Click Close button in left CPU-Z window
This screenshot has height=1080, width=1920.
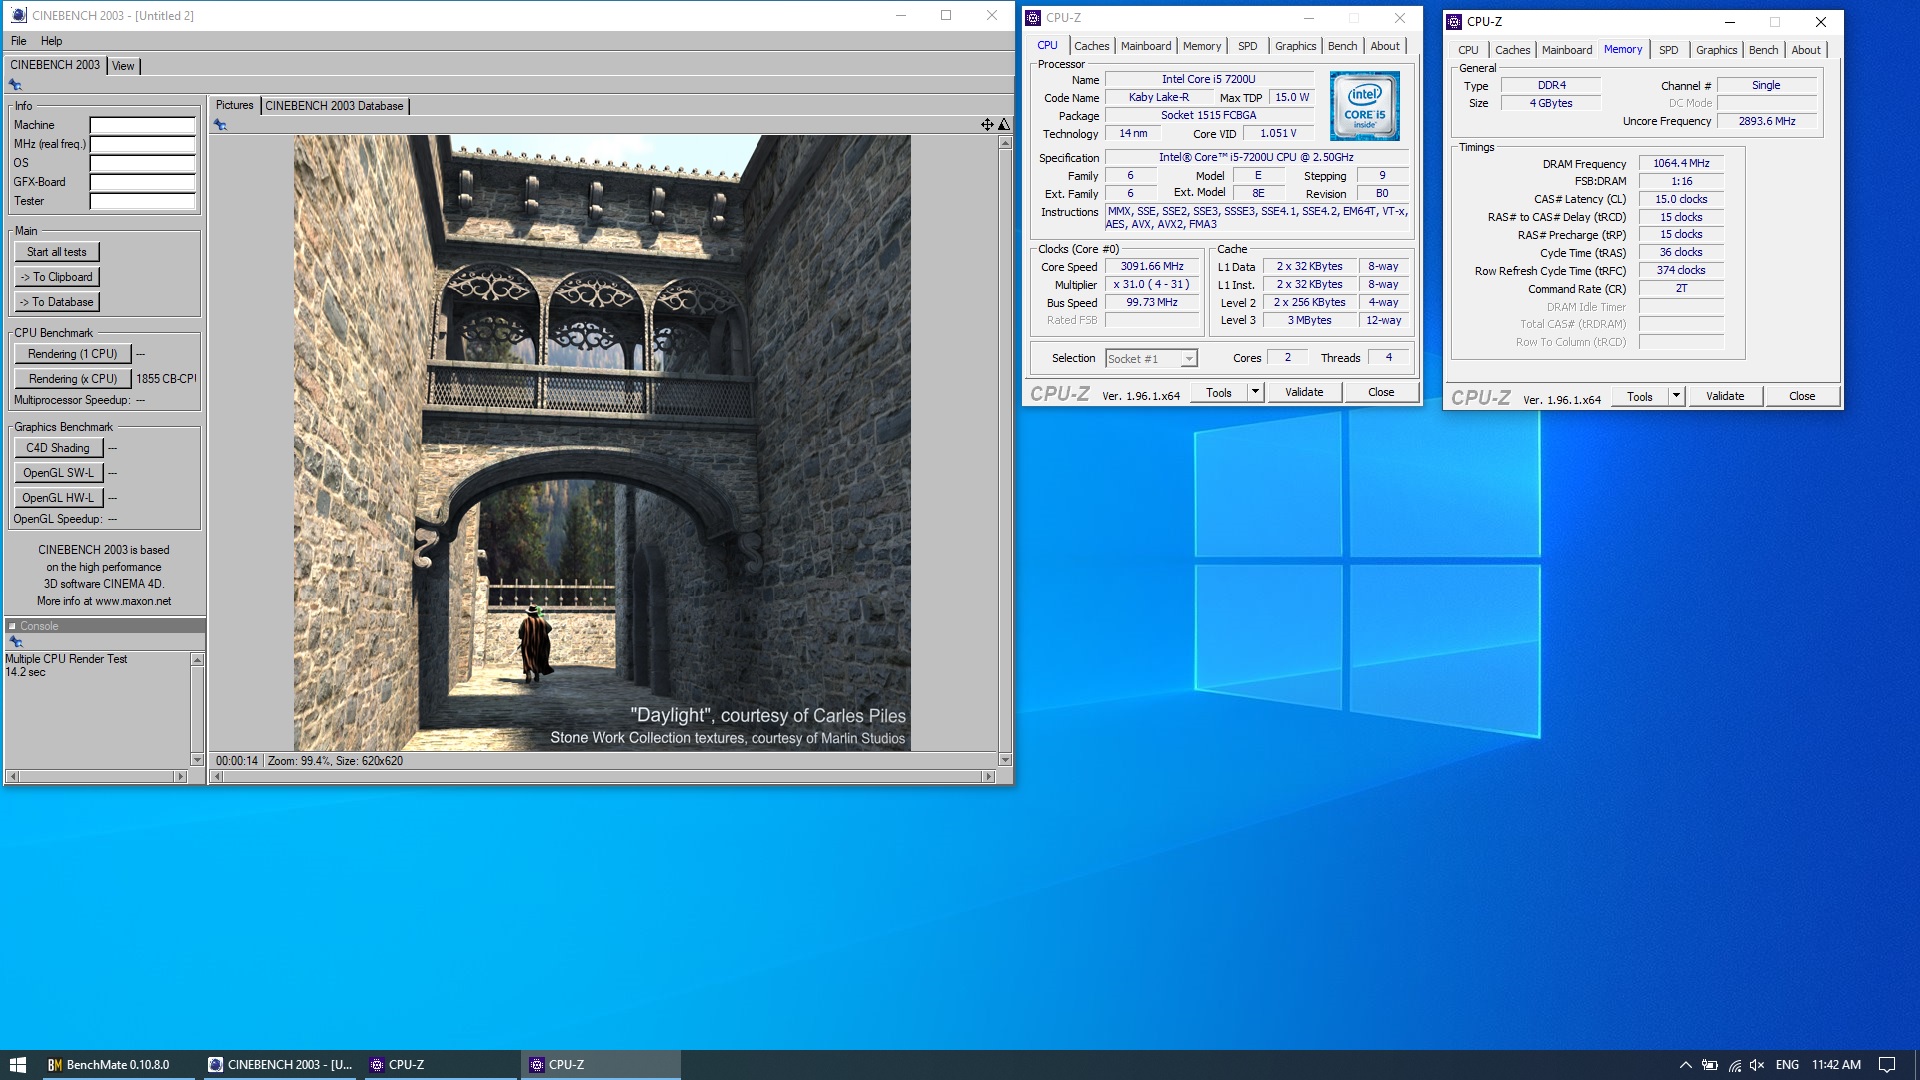click(x=1381, y=392)
